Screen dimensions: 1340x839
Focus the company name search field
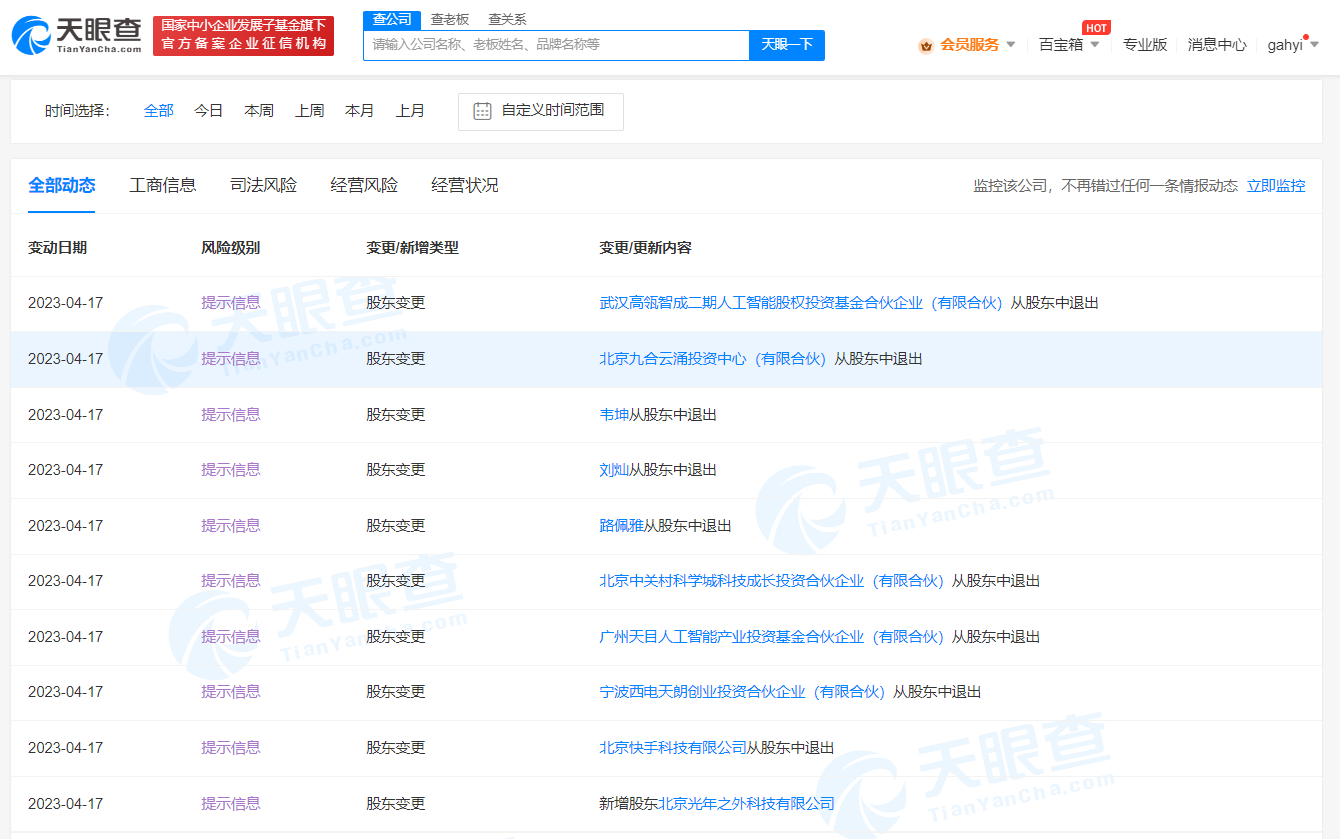click(556, 45)
